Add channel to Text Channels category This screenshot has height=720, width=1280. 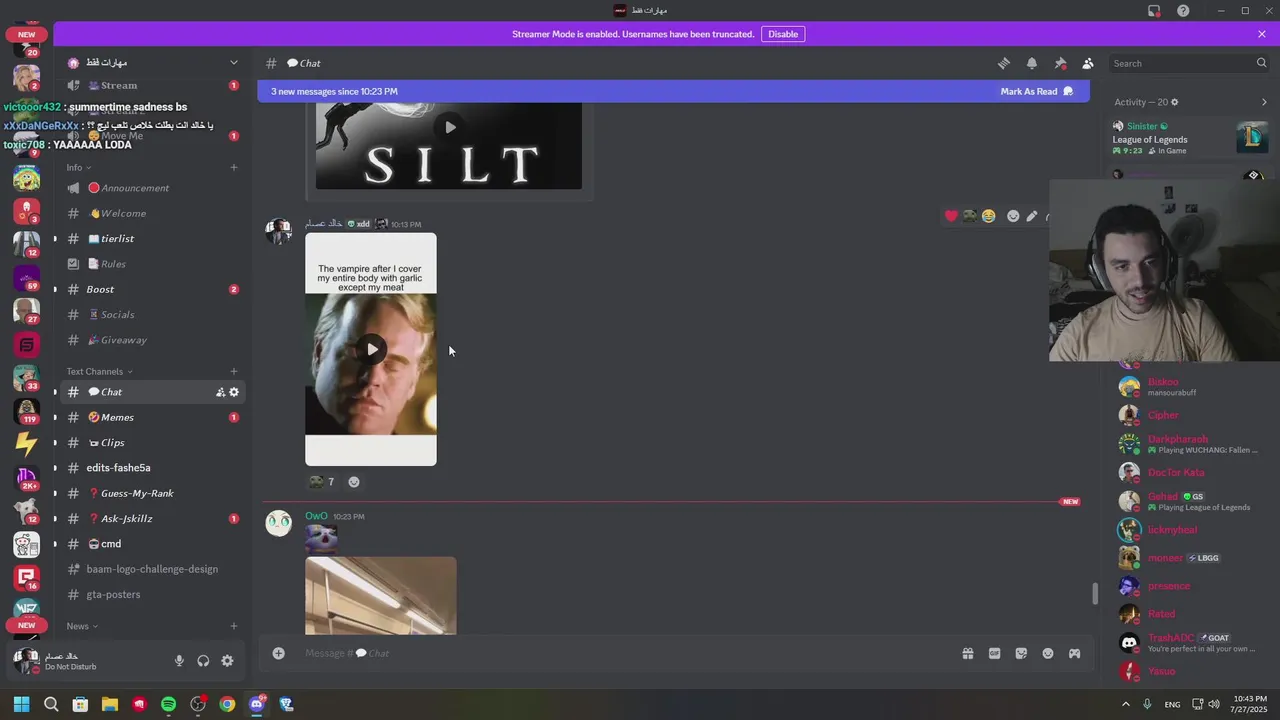(x=234, y=372)
